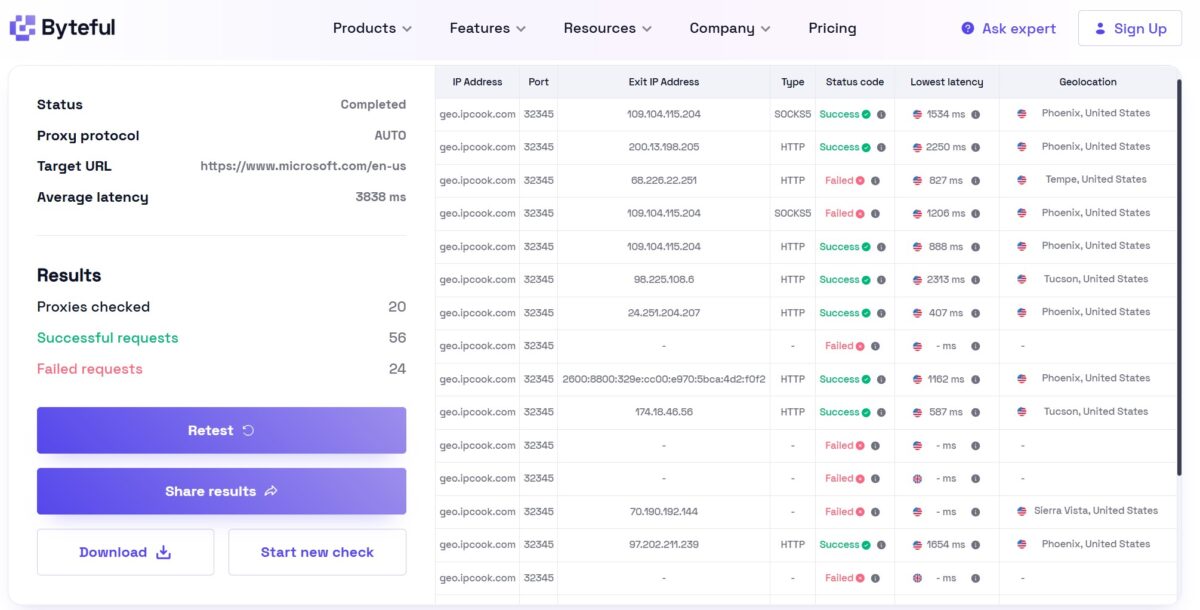The image size is (1200, 610).
Task: Click info icon next to 2313 ms latency
Action: [975, 280]
